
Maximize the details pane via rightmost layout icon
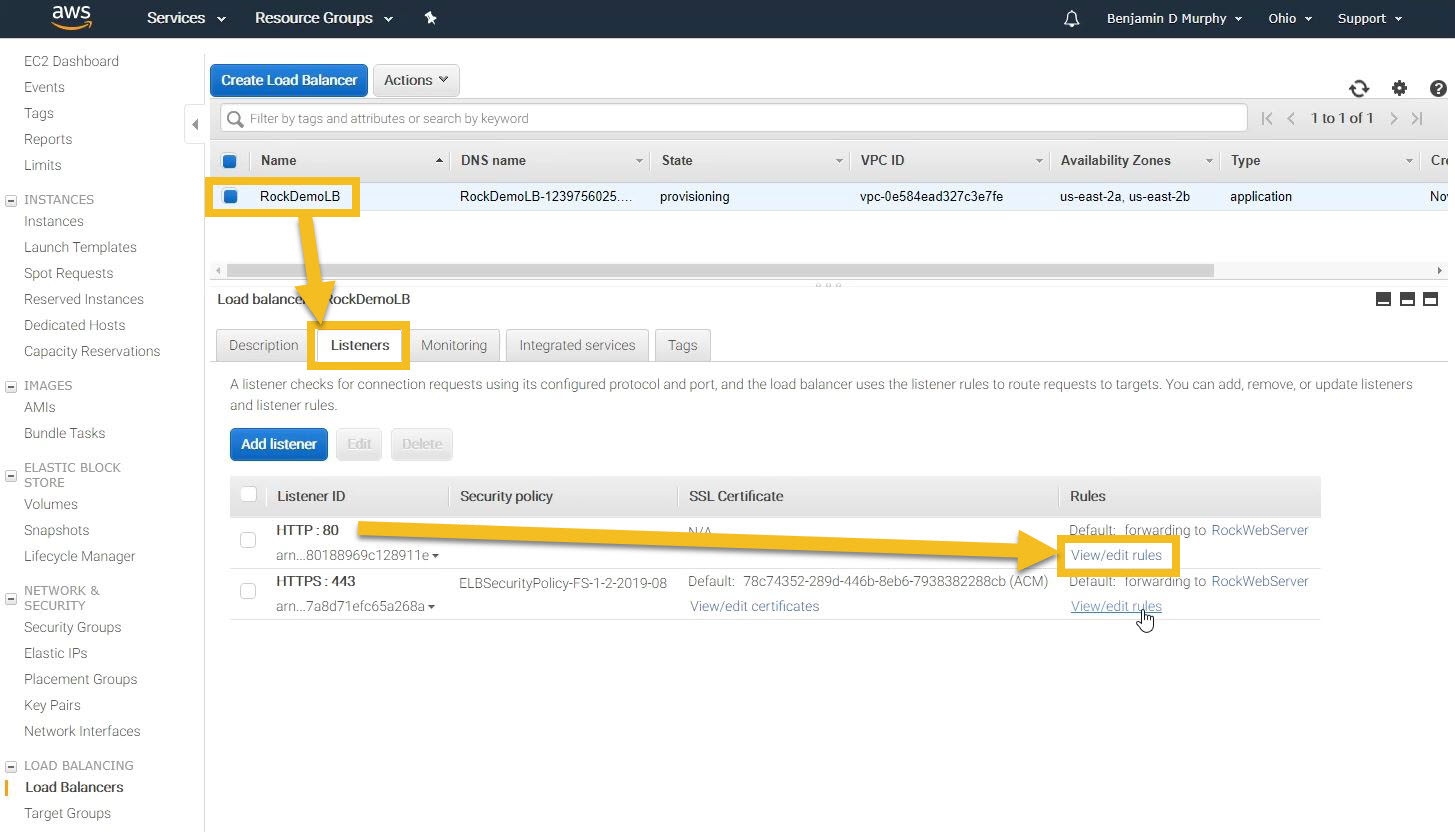(x=1430, y=299)
